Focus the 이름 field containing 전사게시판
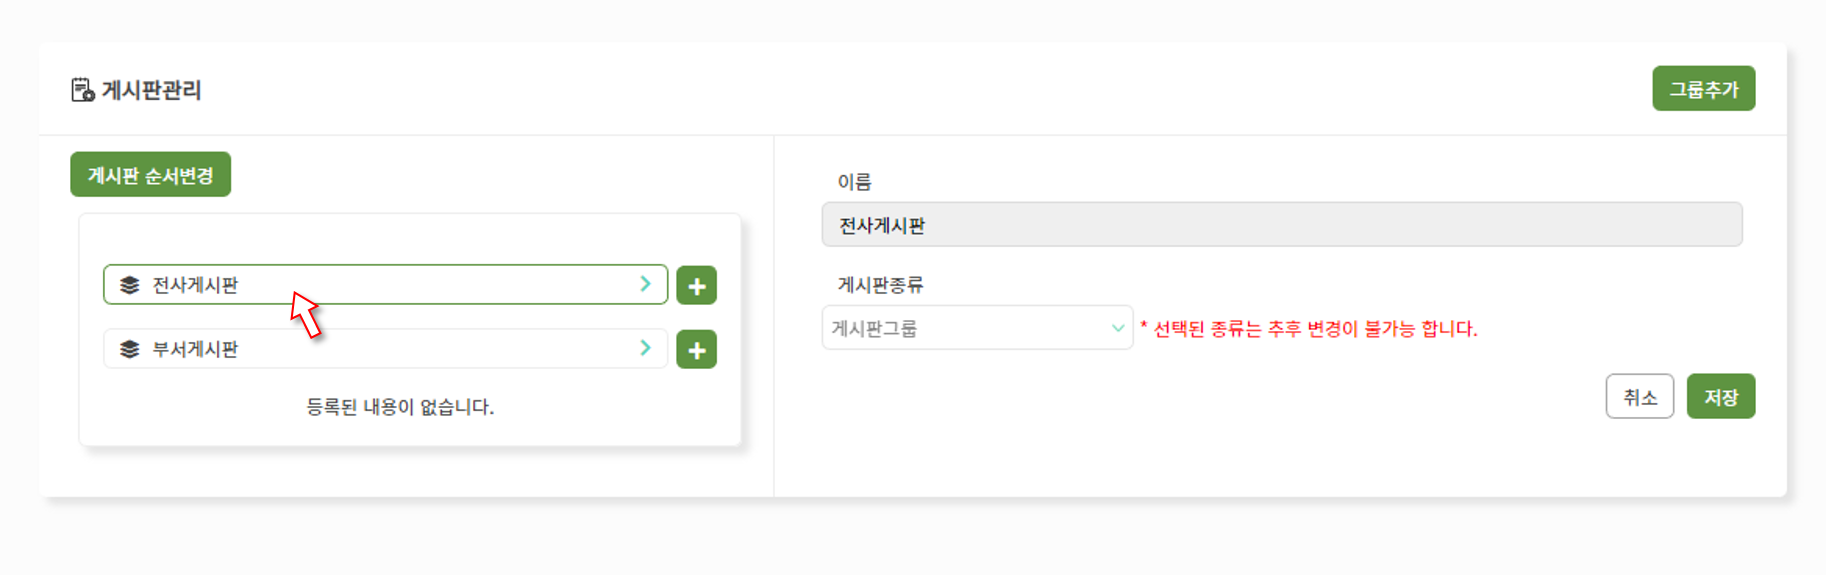1826x575 pixels. [1282, 225]
